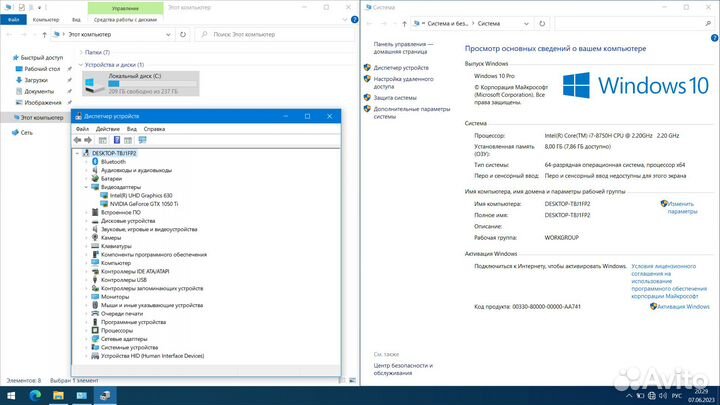720x405 pixels.
Task: Click the System window search field
Action: point(634,23)
